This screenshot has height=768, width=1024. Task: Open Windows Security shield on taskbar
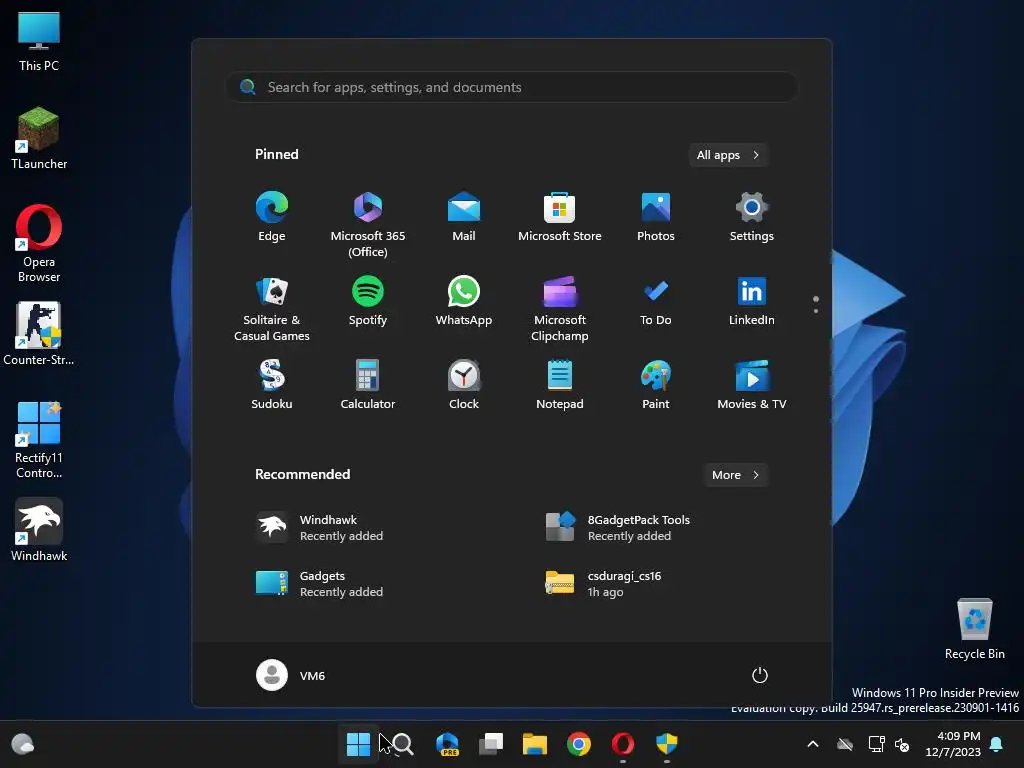click(x=667, y=744)
